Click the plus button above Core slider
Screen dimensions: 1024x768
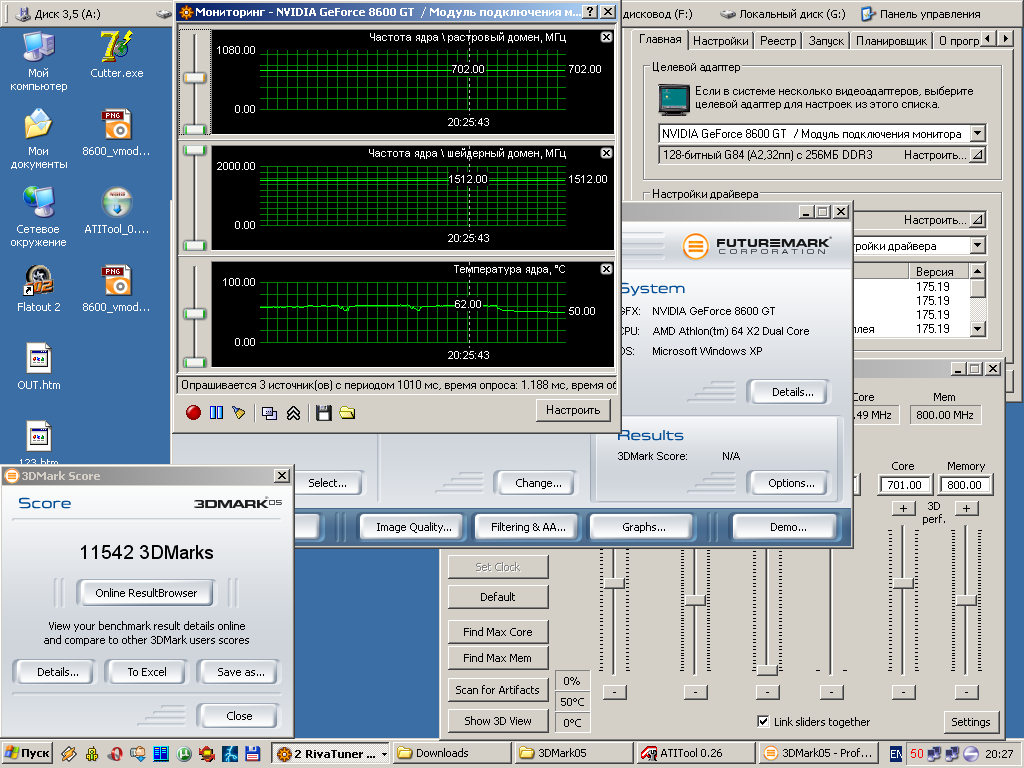coord(904,508)
